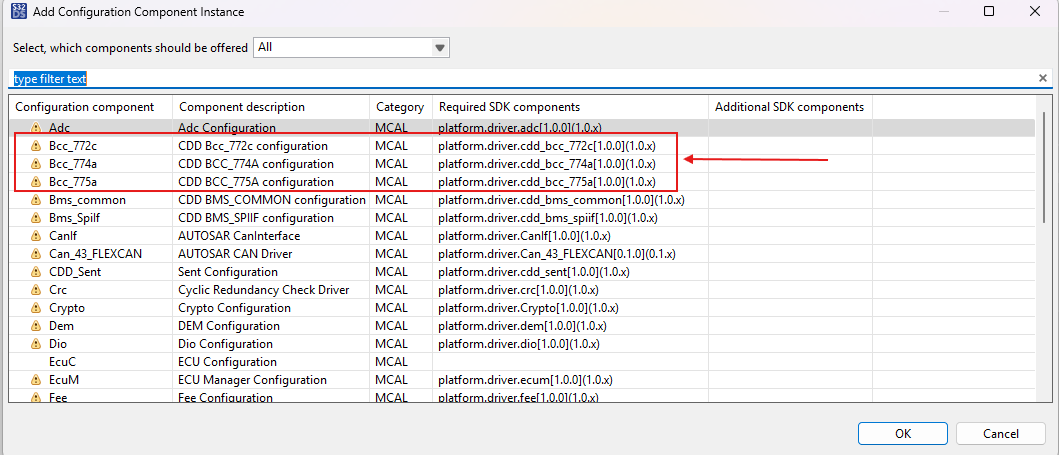The height and width of the screenshot is (455, 1059).
Task: Sort by Component description column header
Action: 242,107
